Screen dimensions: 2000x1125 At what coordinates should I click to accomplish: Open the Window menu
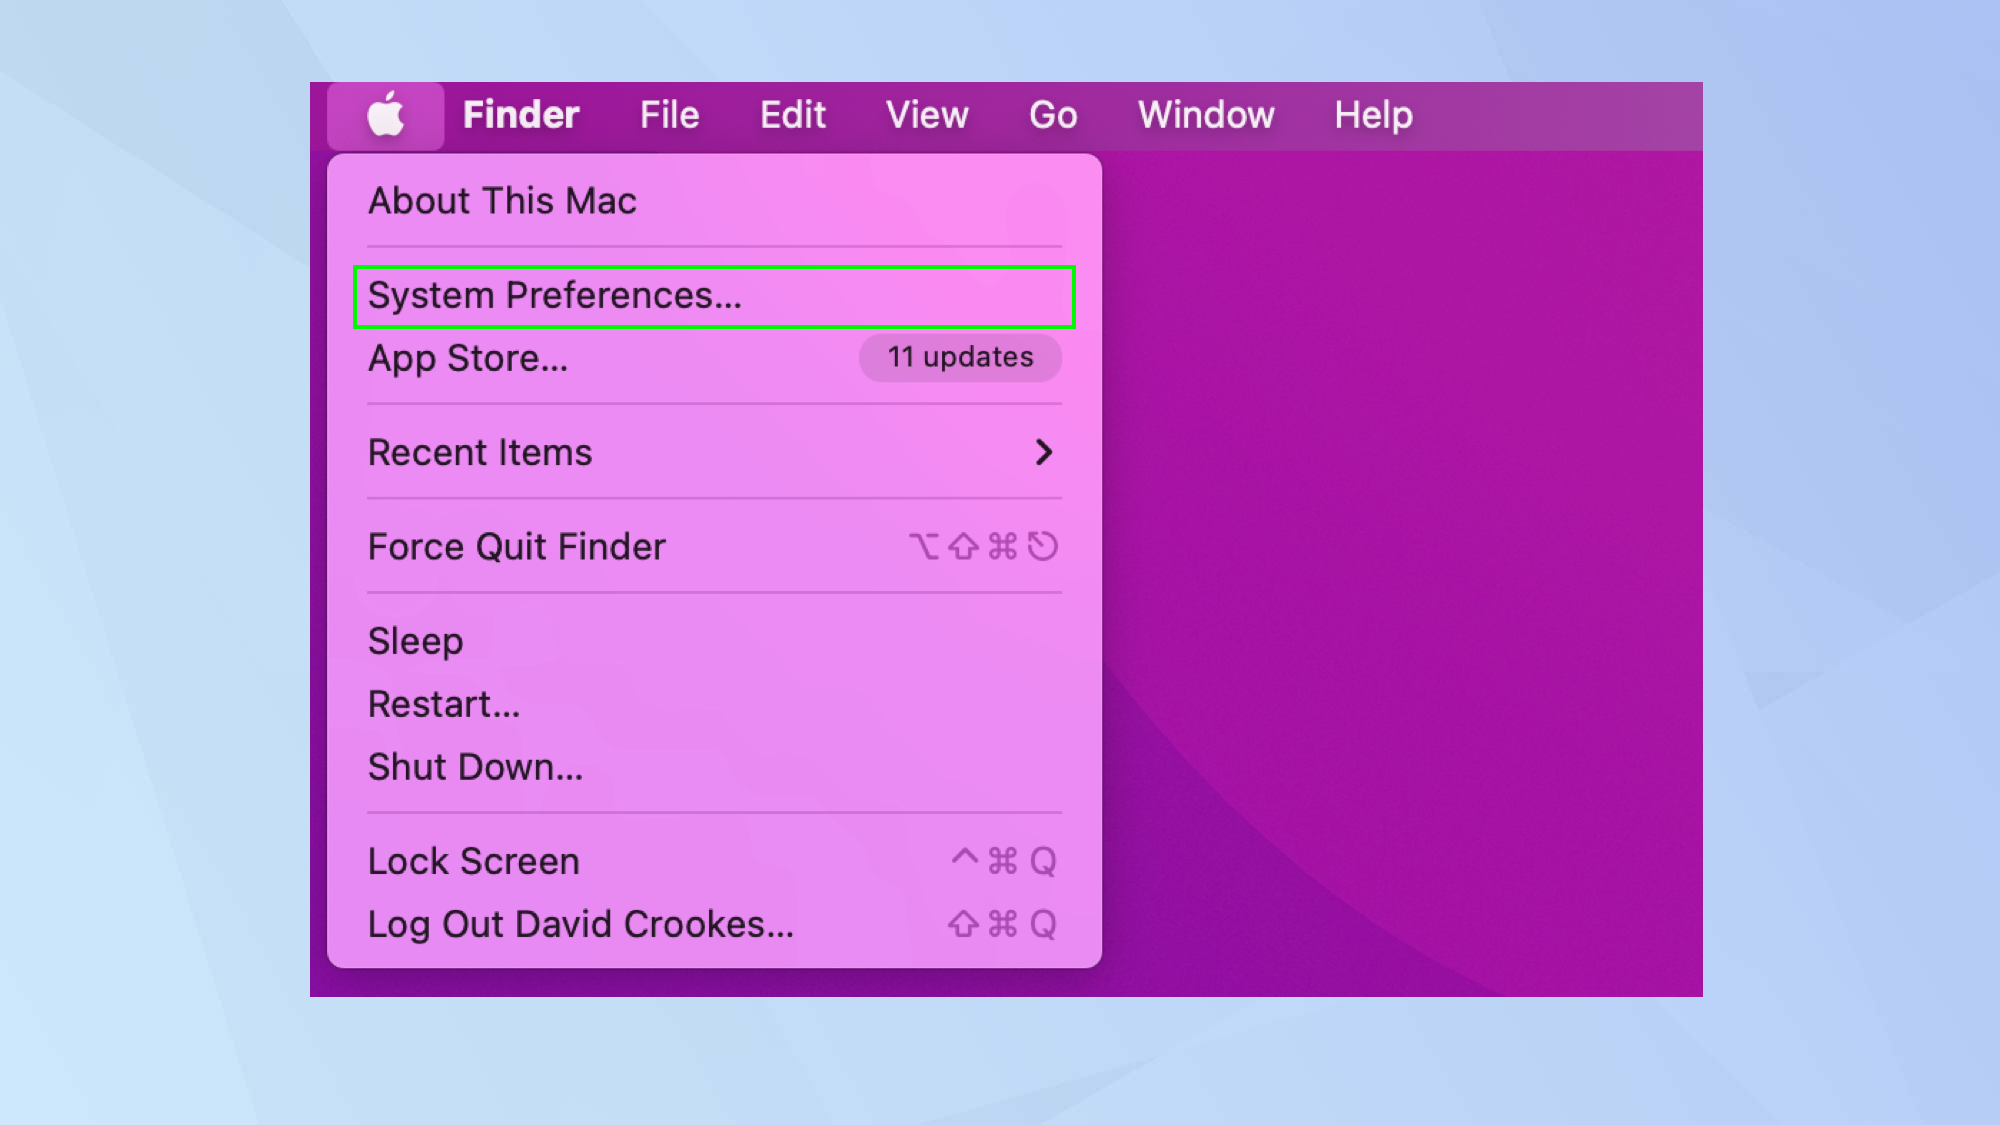[x=1206, y=115]
